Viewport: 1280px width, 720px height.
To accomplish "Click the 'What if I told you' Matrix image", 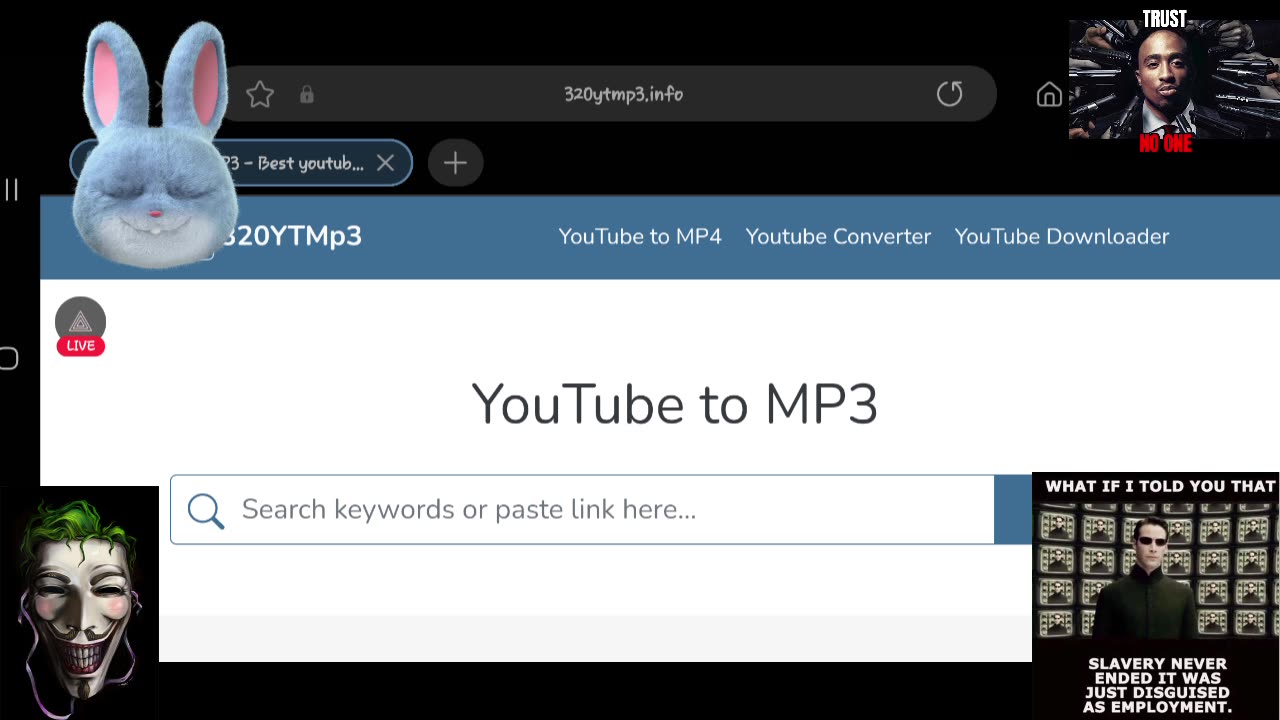I will [x=1156, y=595].
